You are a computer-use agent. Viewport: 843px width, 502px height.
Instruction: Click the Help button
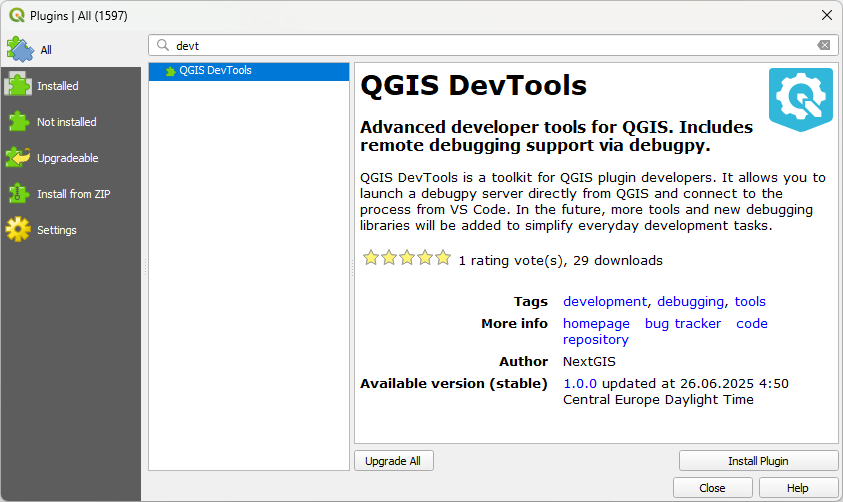798,487
